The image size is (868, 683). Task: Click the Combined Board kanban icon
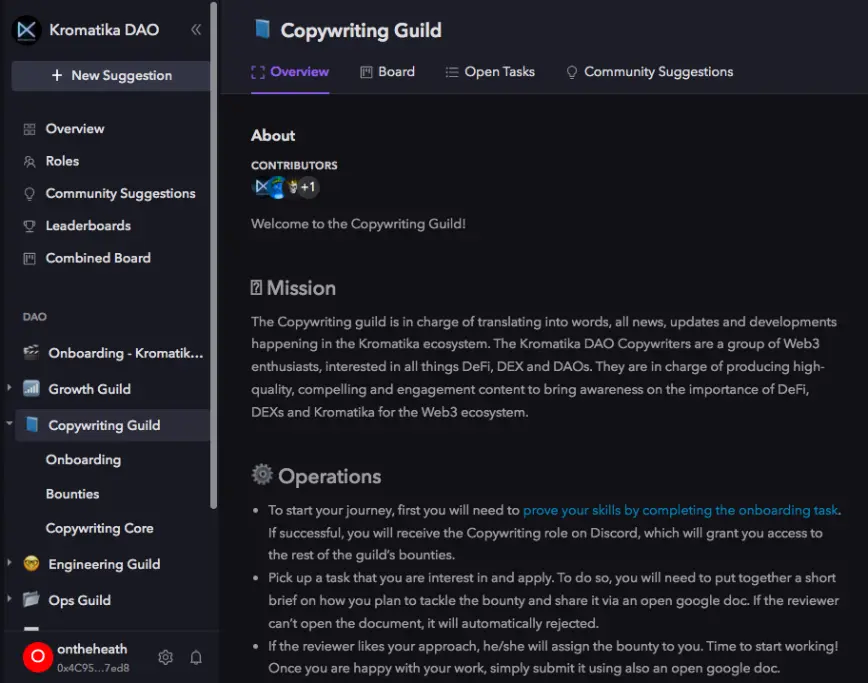(x=29, y=258)
